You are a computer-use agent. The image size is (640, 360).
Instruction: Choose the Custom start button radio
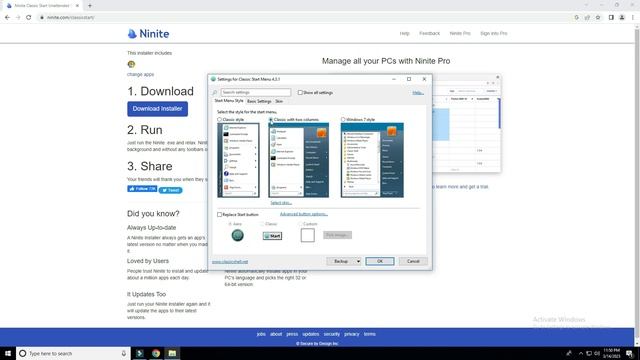pyautogui.click(x=300, y=224)
